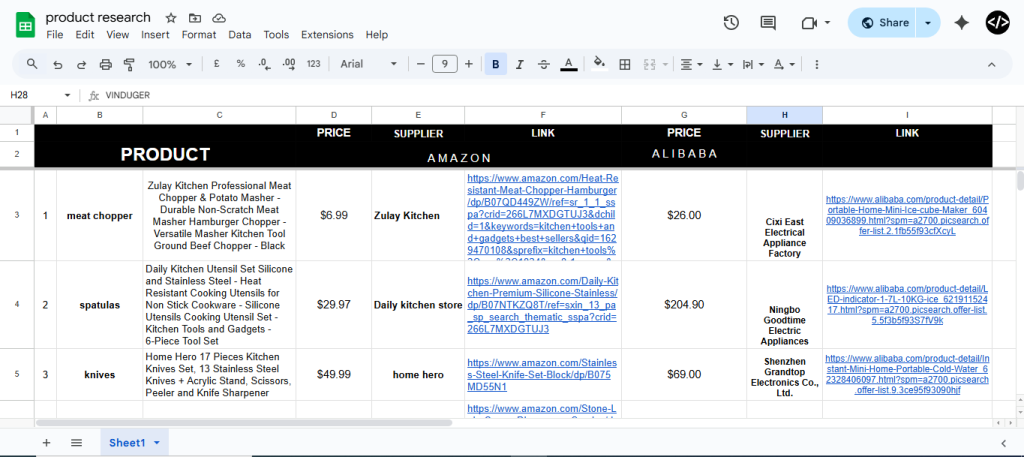This screenshot has height=457, width=1024.
Task: Open the Data menu
Action: pyautogui.click(x=240, y=35)
